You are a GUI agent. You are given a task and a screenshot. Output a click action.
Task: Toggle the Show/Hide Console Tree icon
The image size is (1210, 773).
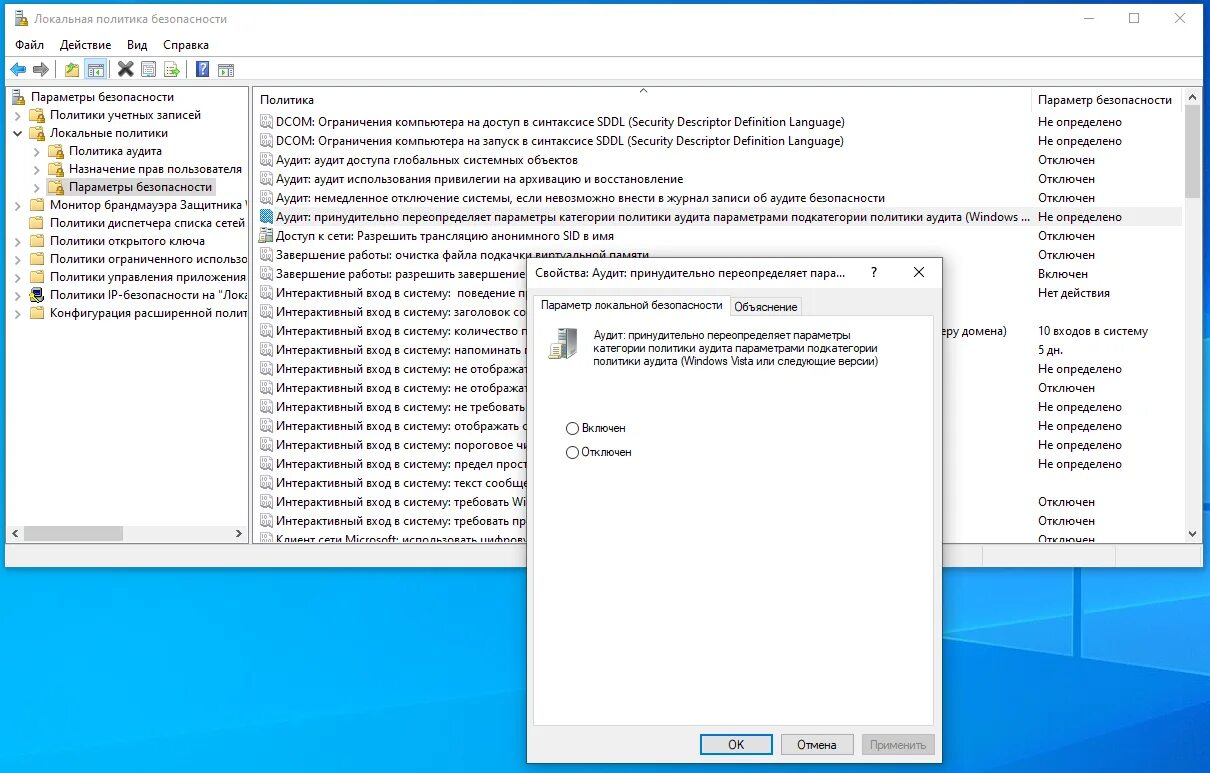click(96, 69)
